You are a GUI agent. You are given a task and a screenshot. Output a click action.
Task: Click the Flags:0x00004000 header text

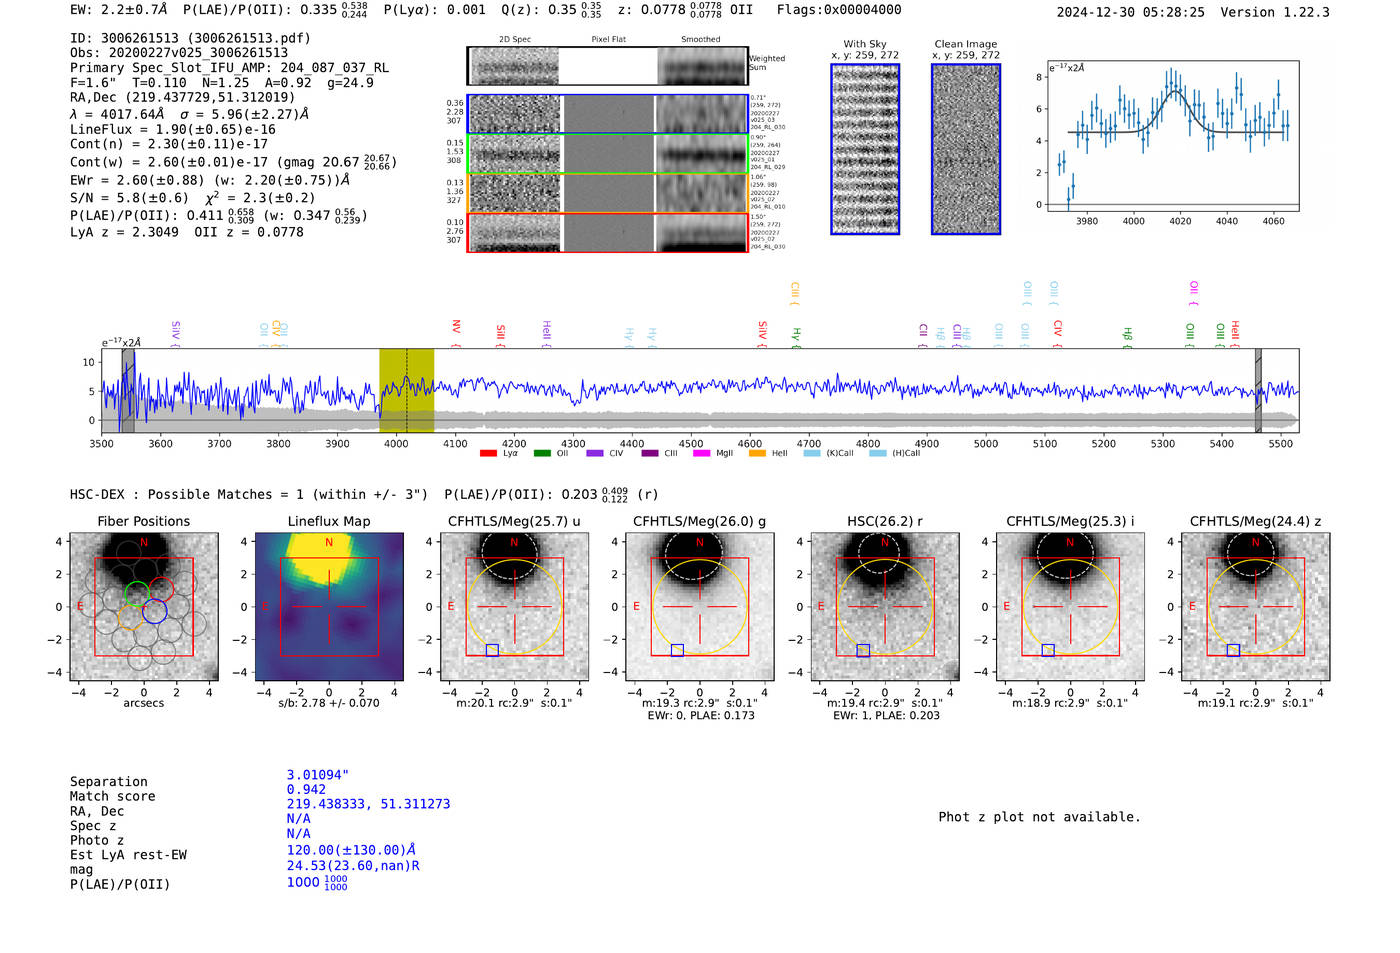tap(839, 10)
